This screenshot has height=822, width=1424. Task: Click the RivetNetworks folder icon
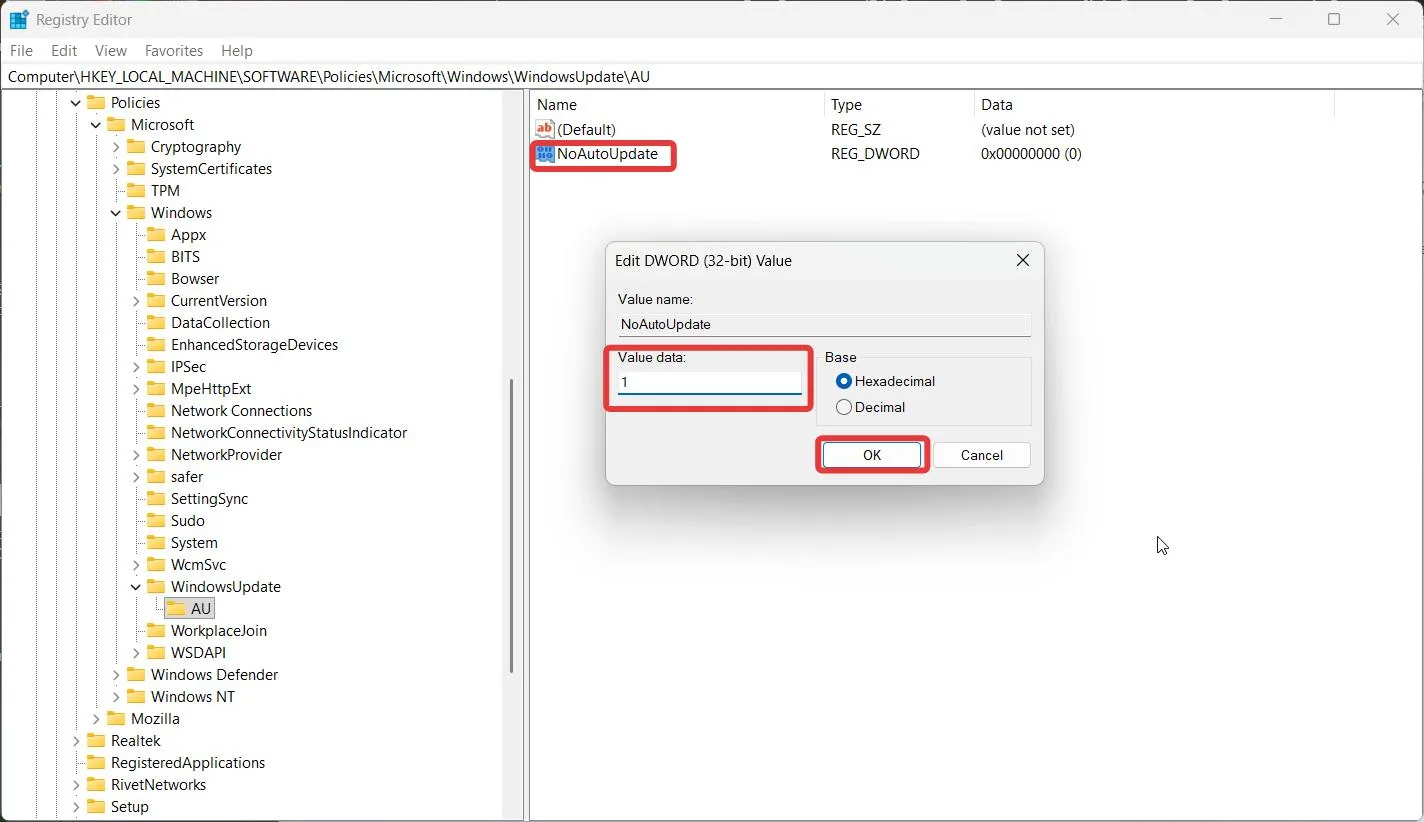(96, 784)
